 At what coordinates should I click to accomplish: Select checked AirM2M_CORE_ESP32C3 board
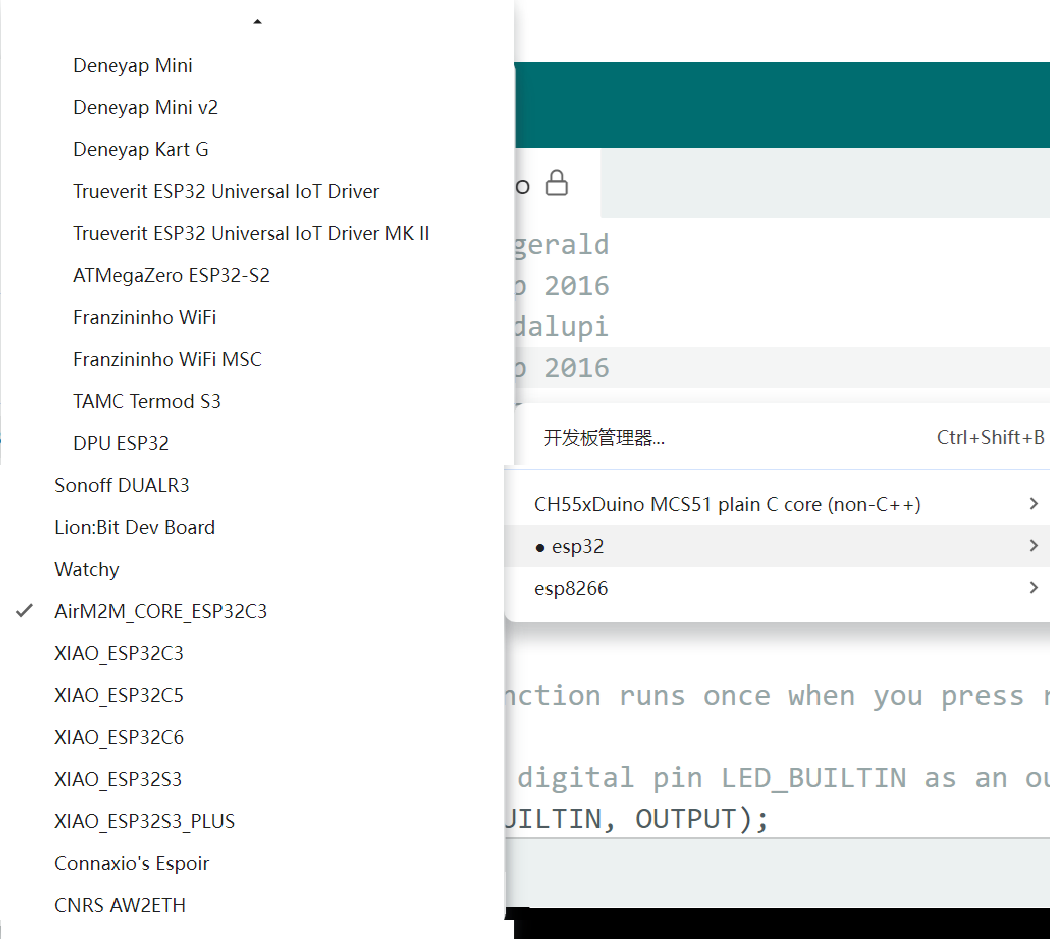[x=161, y=611]
